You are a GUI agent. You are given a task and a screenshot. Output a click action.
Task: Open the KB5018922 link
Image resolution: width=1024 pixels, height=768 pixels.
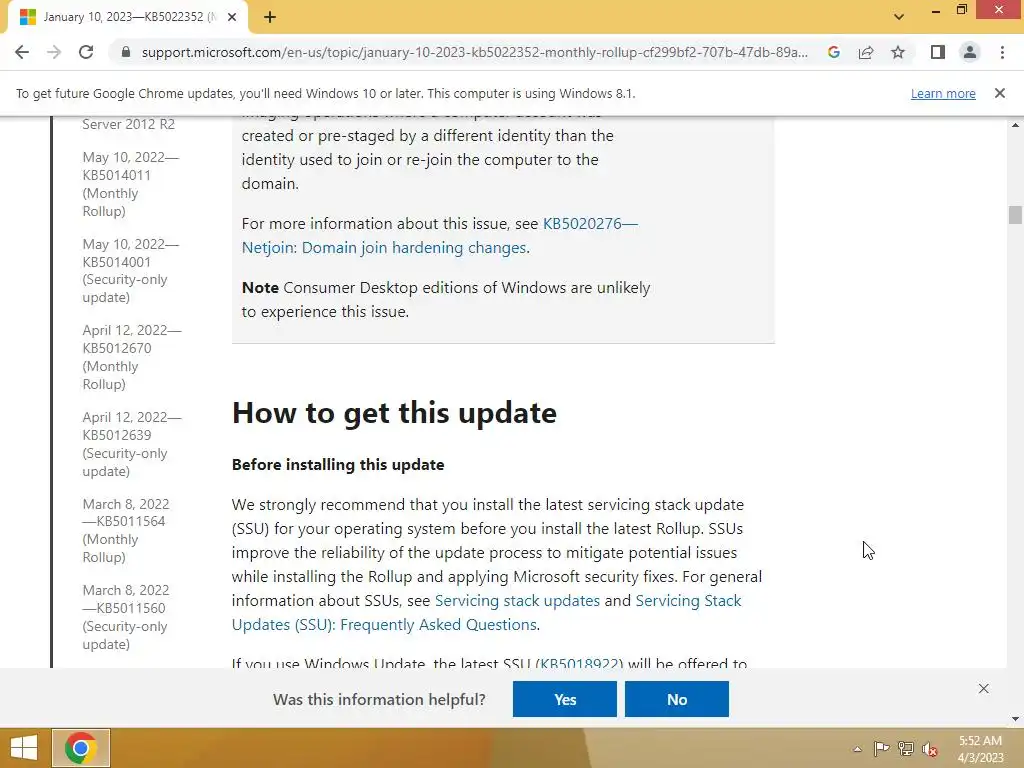[579, 663]
